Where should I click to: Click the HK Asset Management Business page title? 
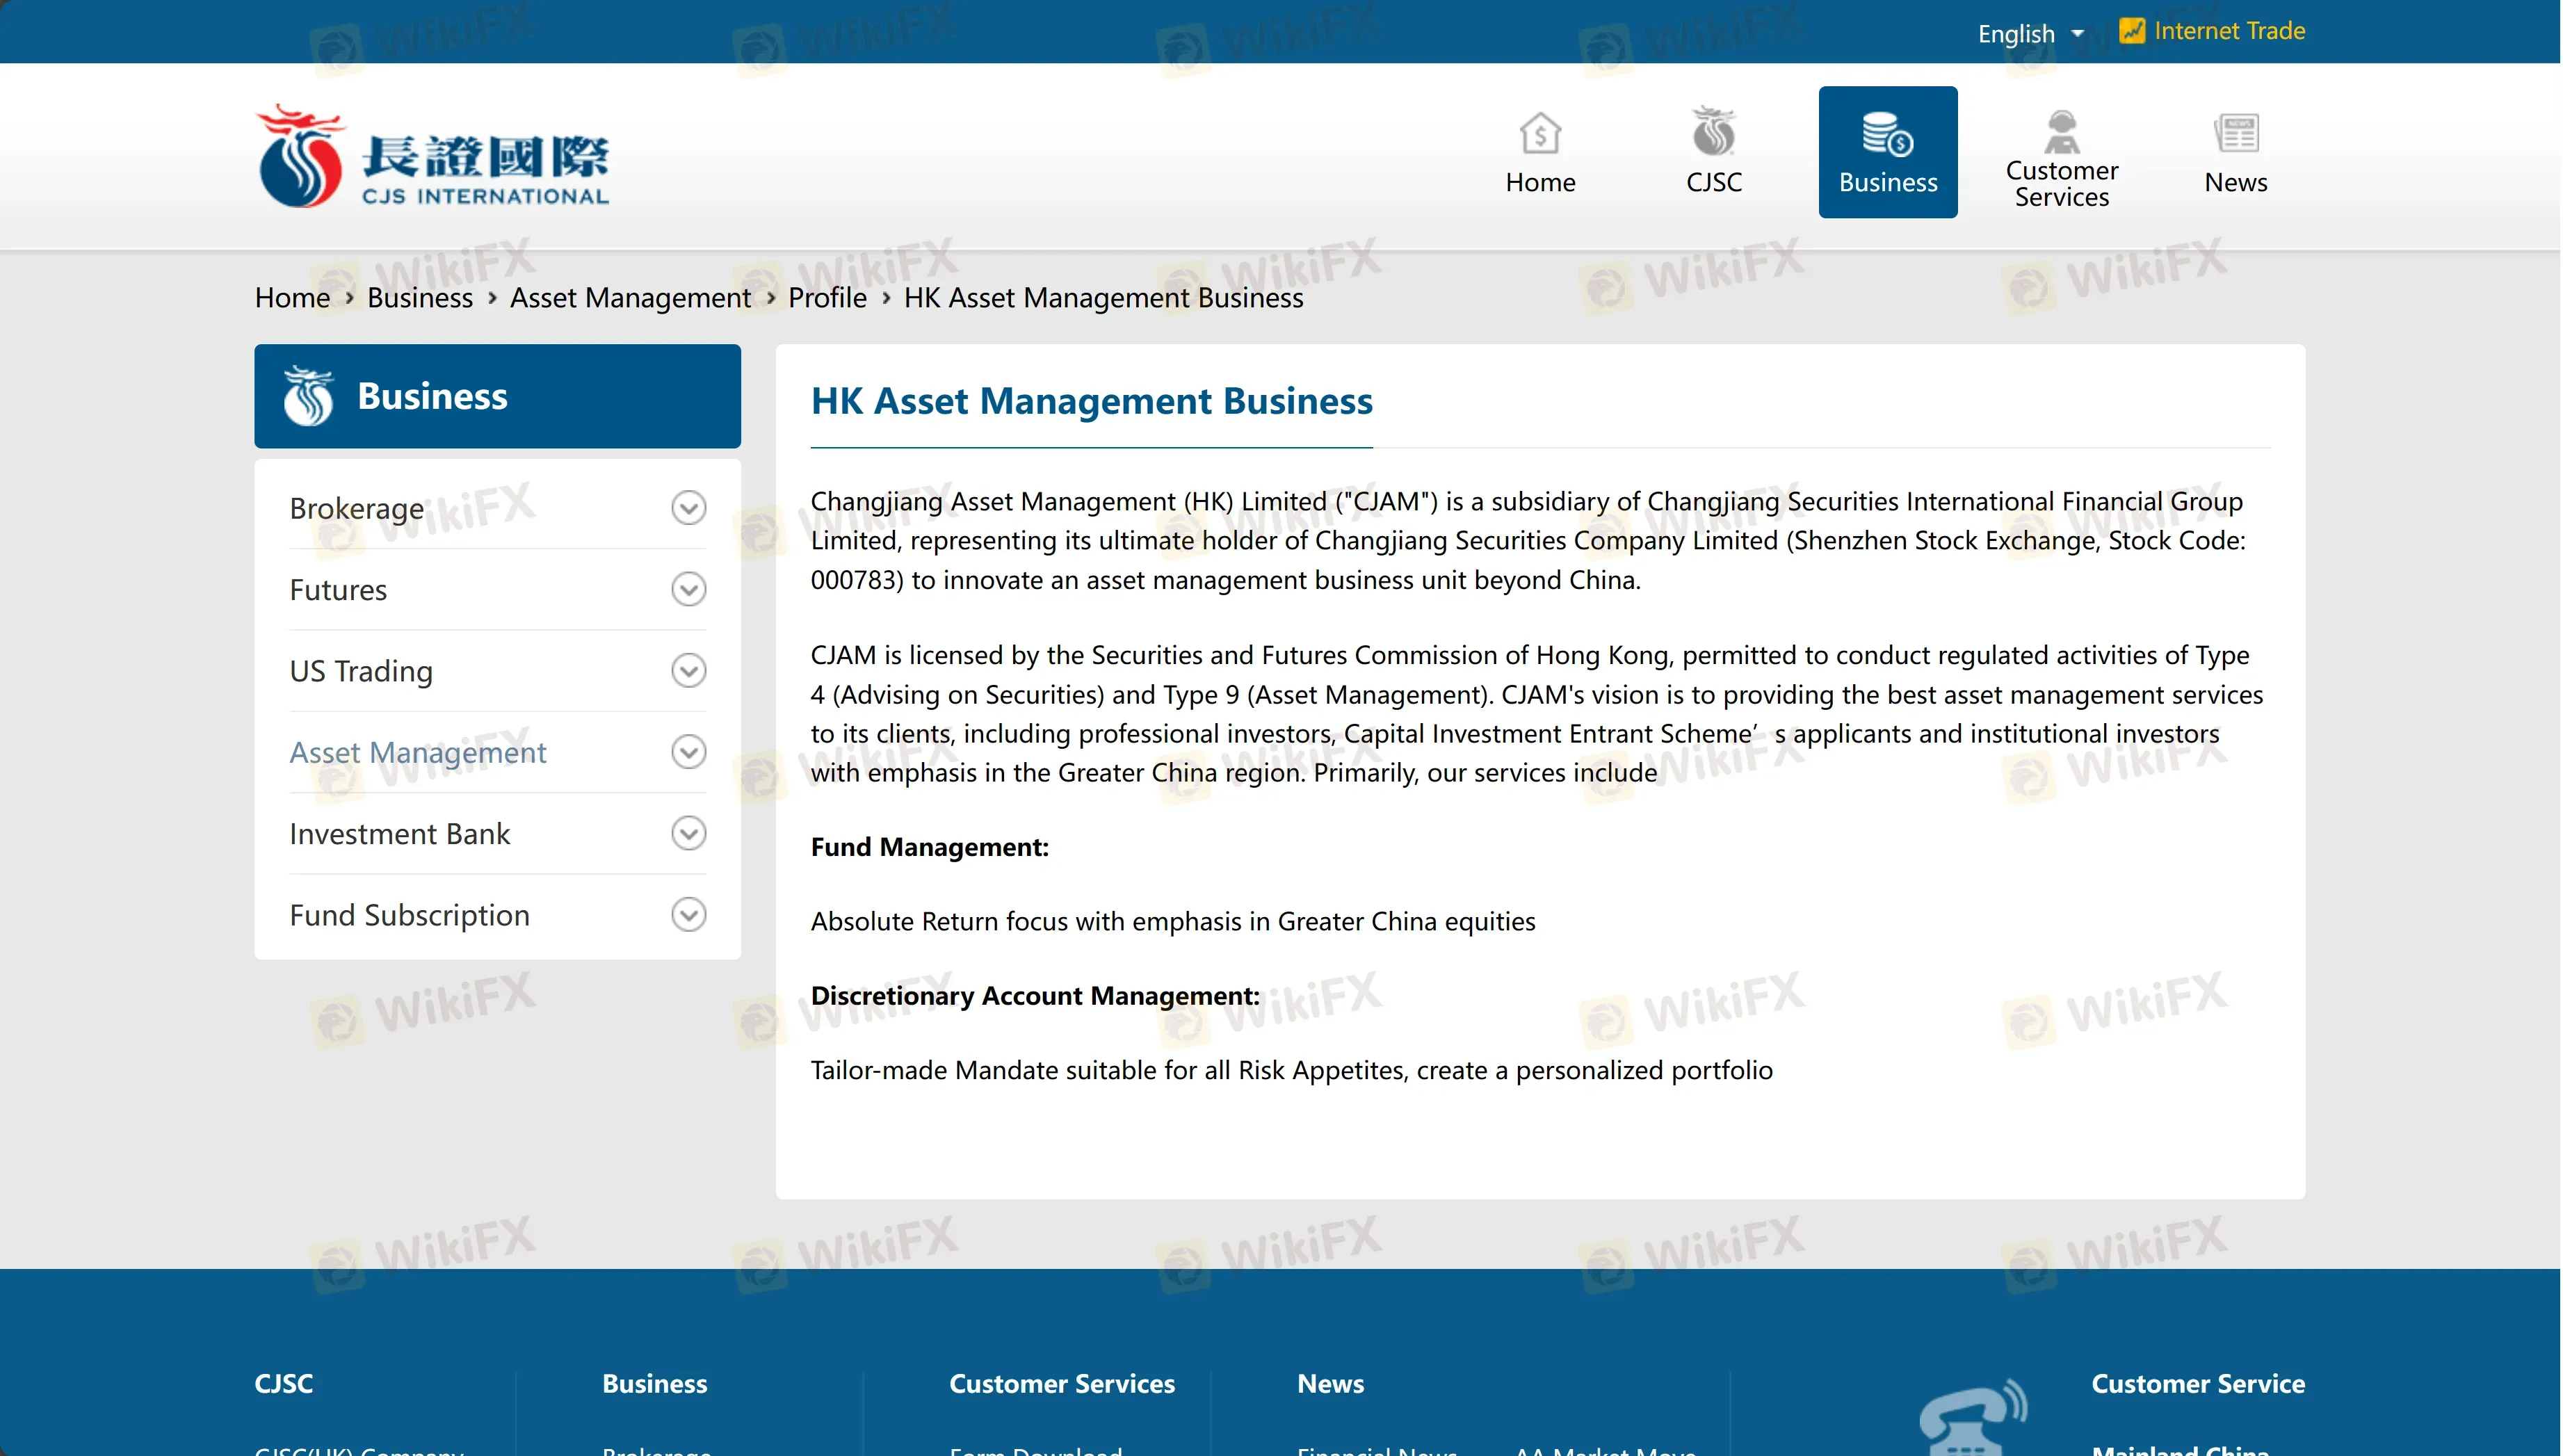point(1091,401)
